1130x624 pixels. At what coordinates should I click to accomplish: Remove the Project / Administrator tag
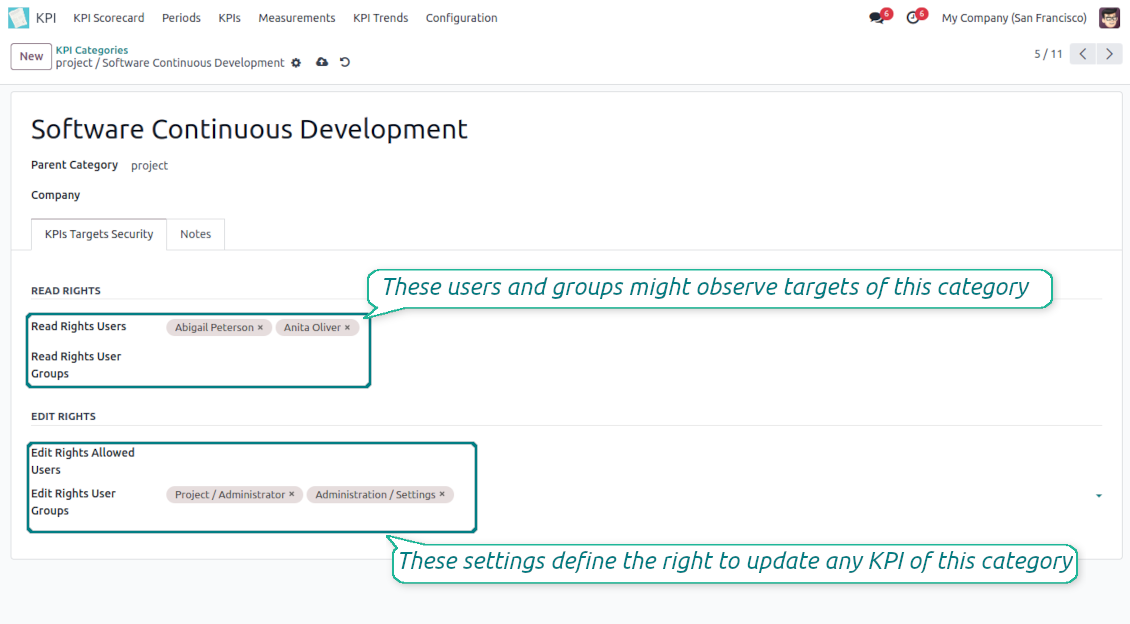(292, 494)
